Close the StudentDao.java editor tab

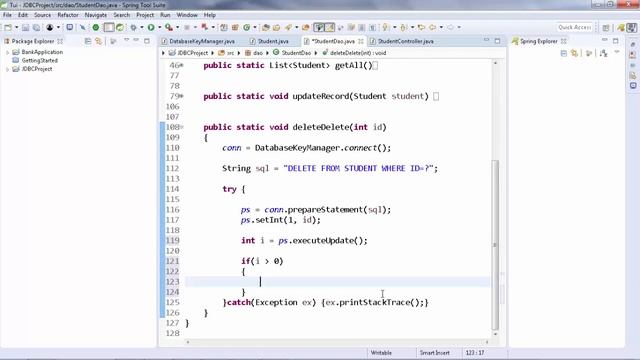(x=361, y=41)
